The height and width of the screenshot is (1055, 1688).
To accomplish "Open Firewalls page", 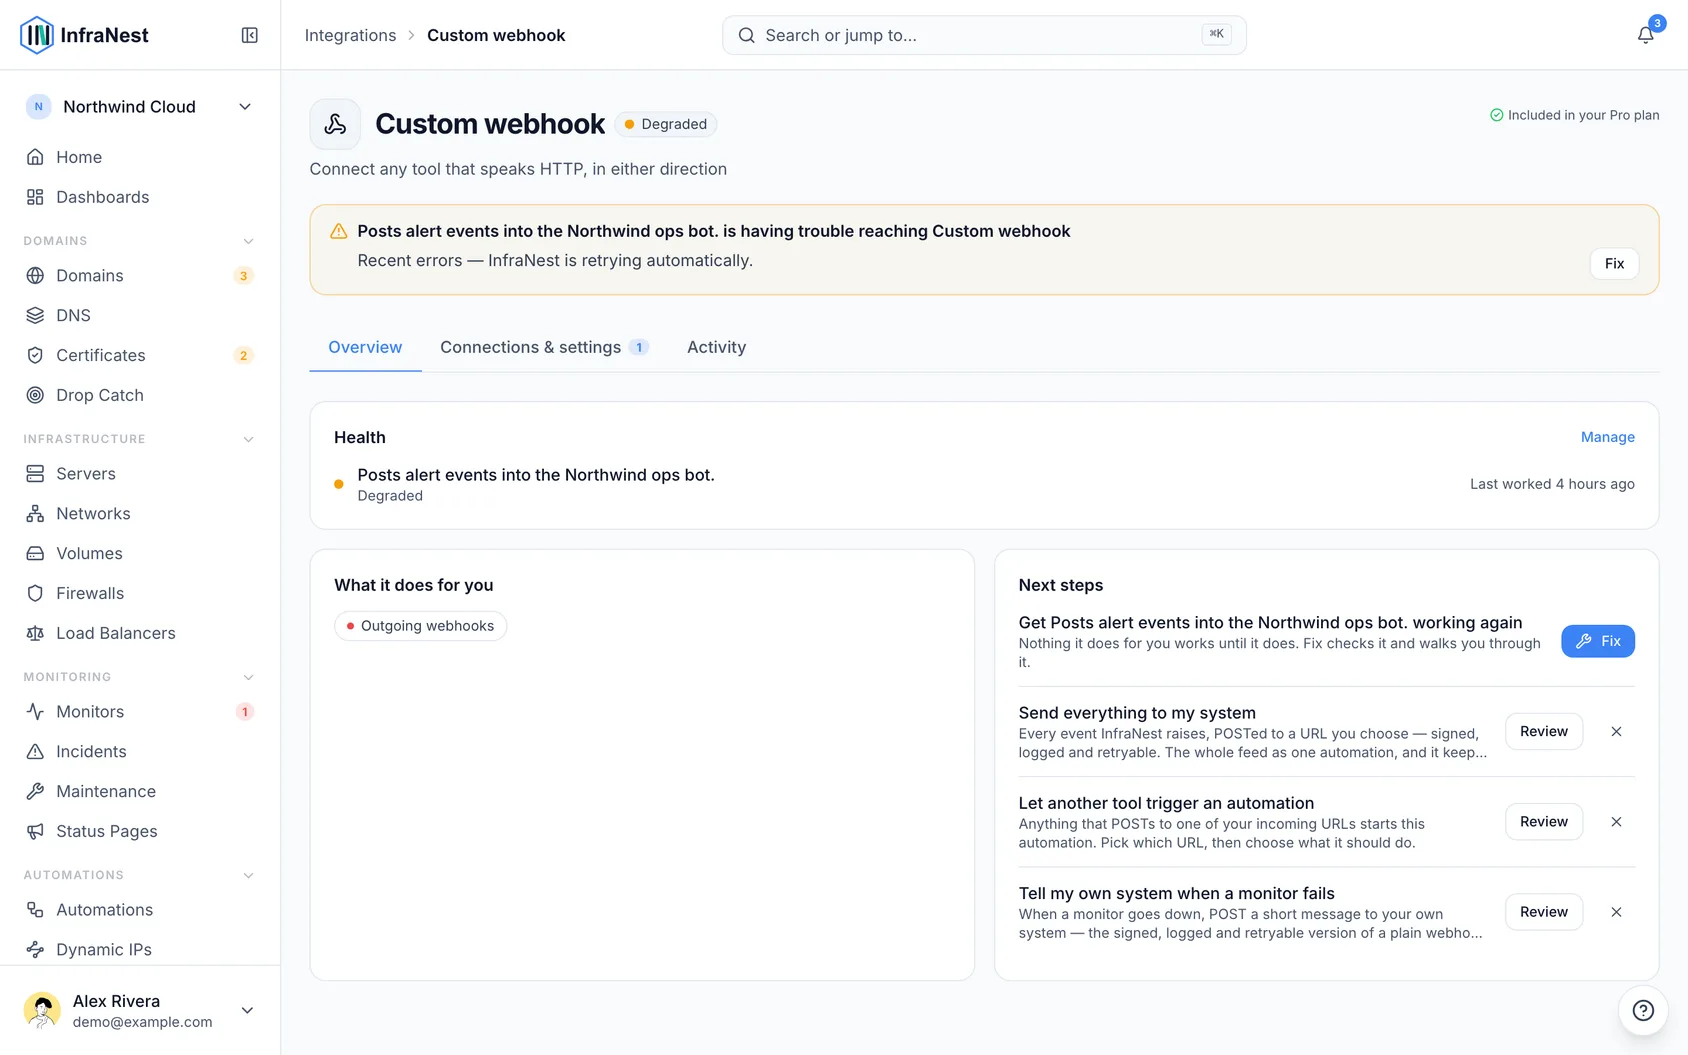I will tap(140, 593).
